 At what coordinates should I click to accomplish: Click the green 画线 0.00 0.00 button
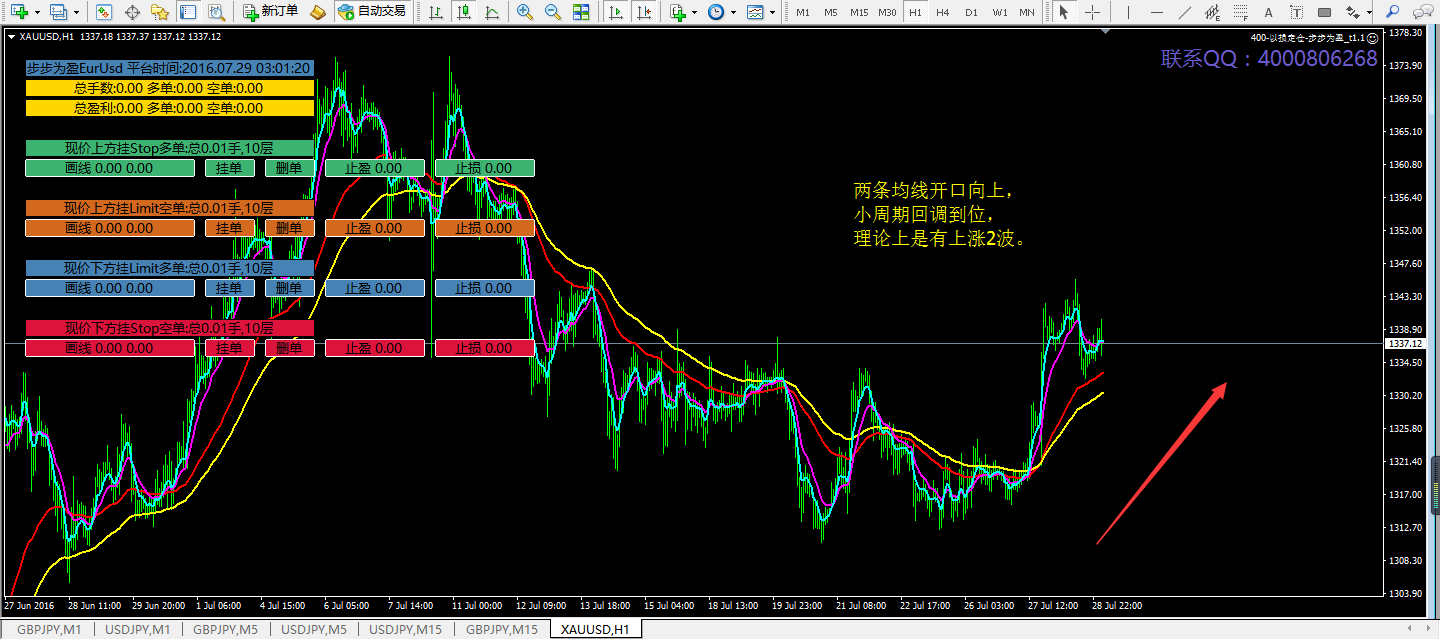(x=109, y=168)
